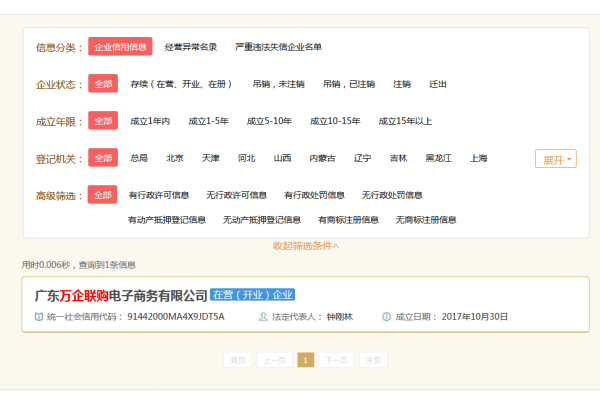Select 全部 in 高级筛选 row
This screenshot has width=600, height=400.
point(103,194)
